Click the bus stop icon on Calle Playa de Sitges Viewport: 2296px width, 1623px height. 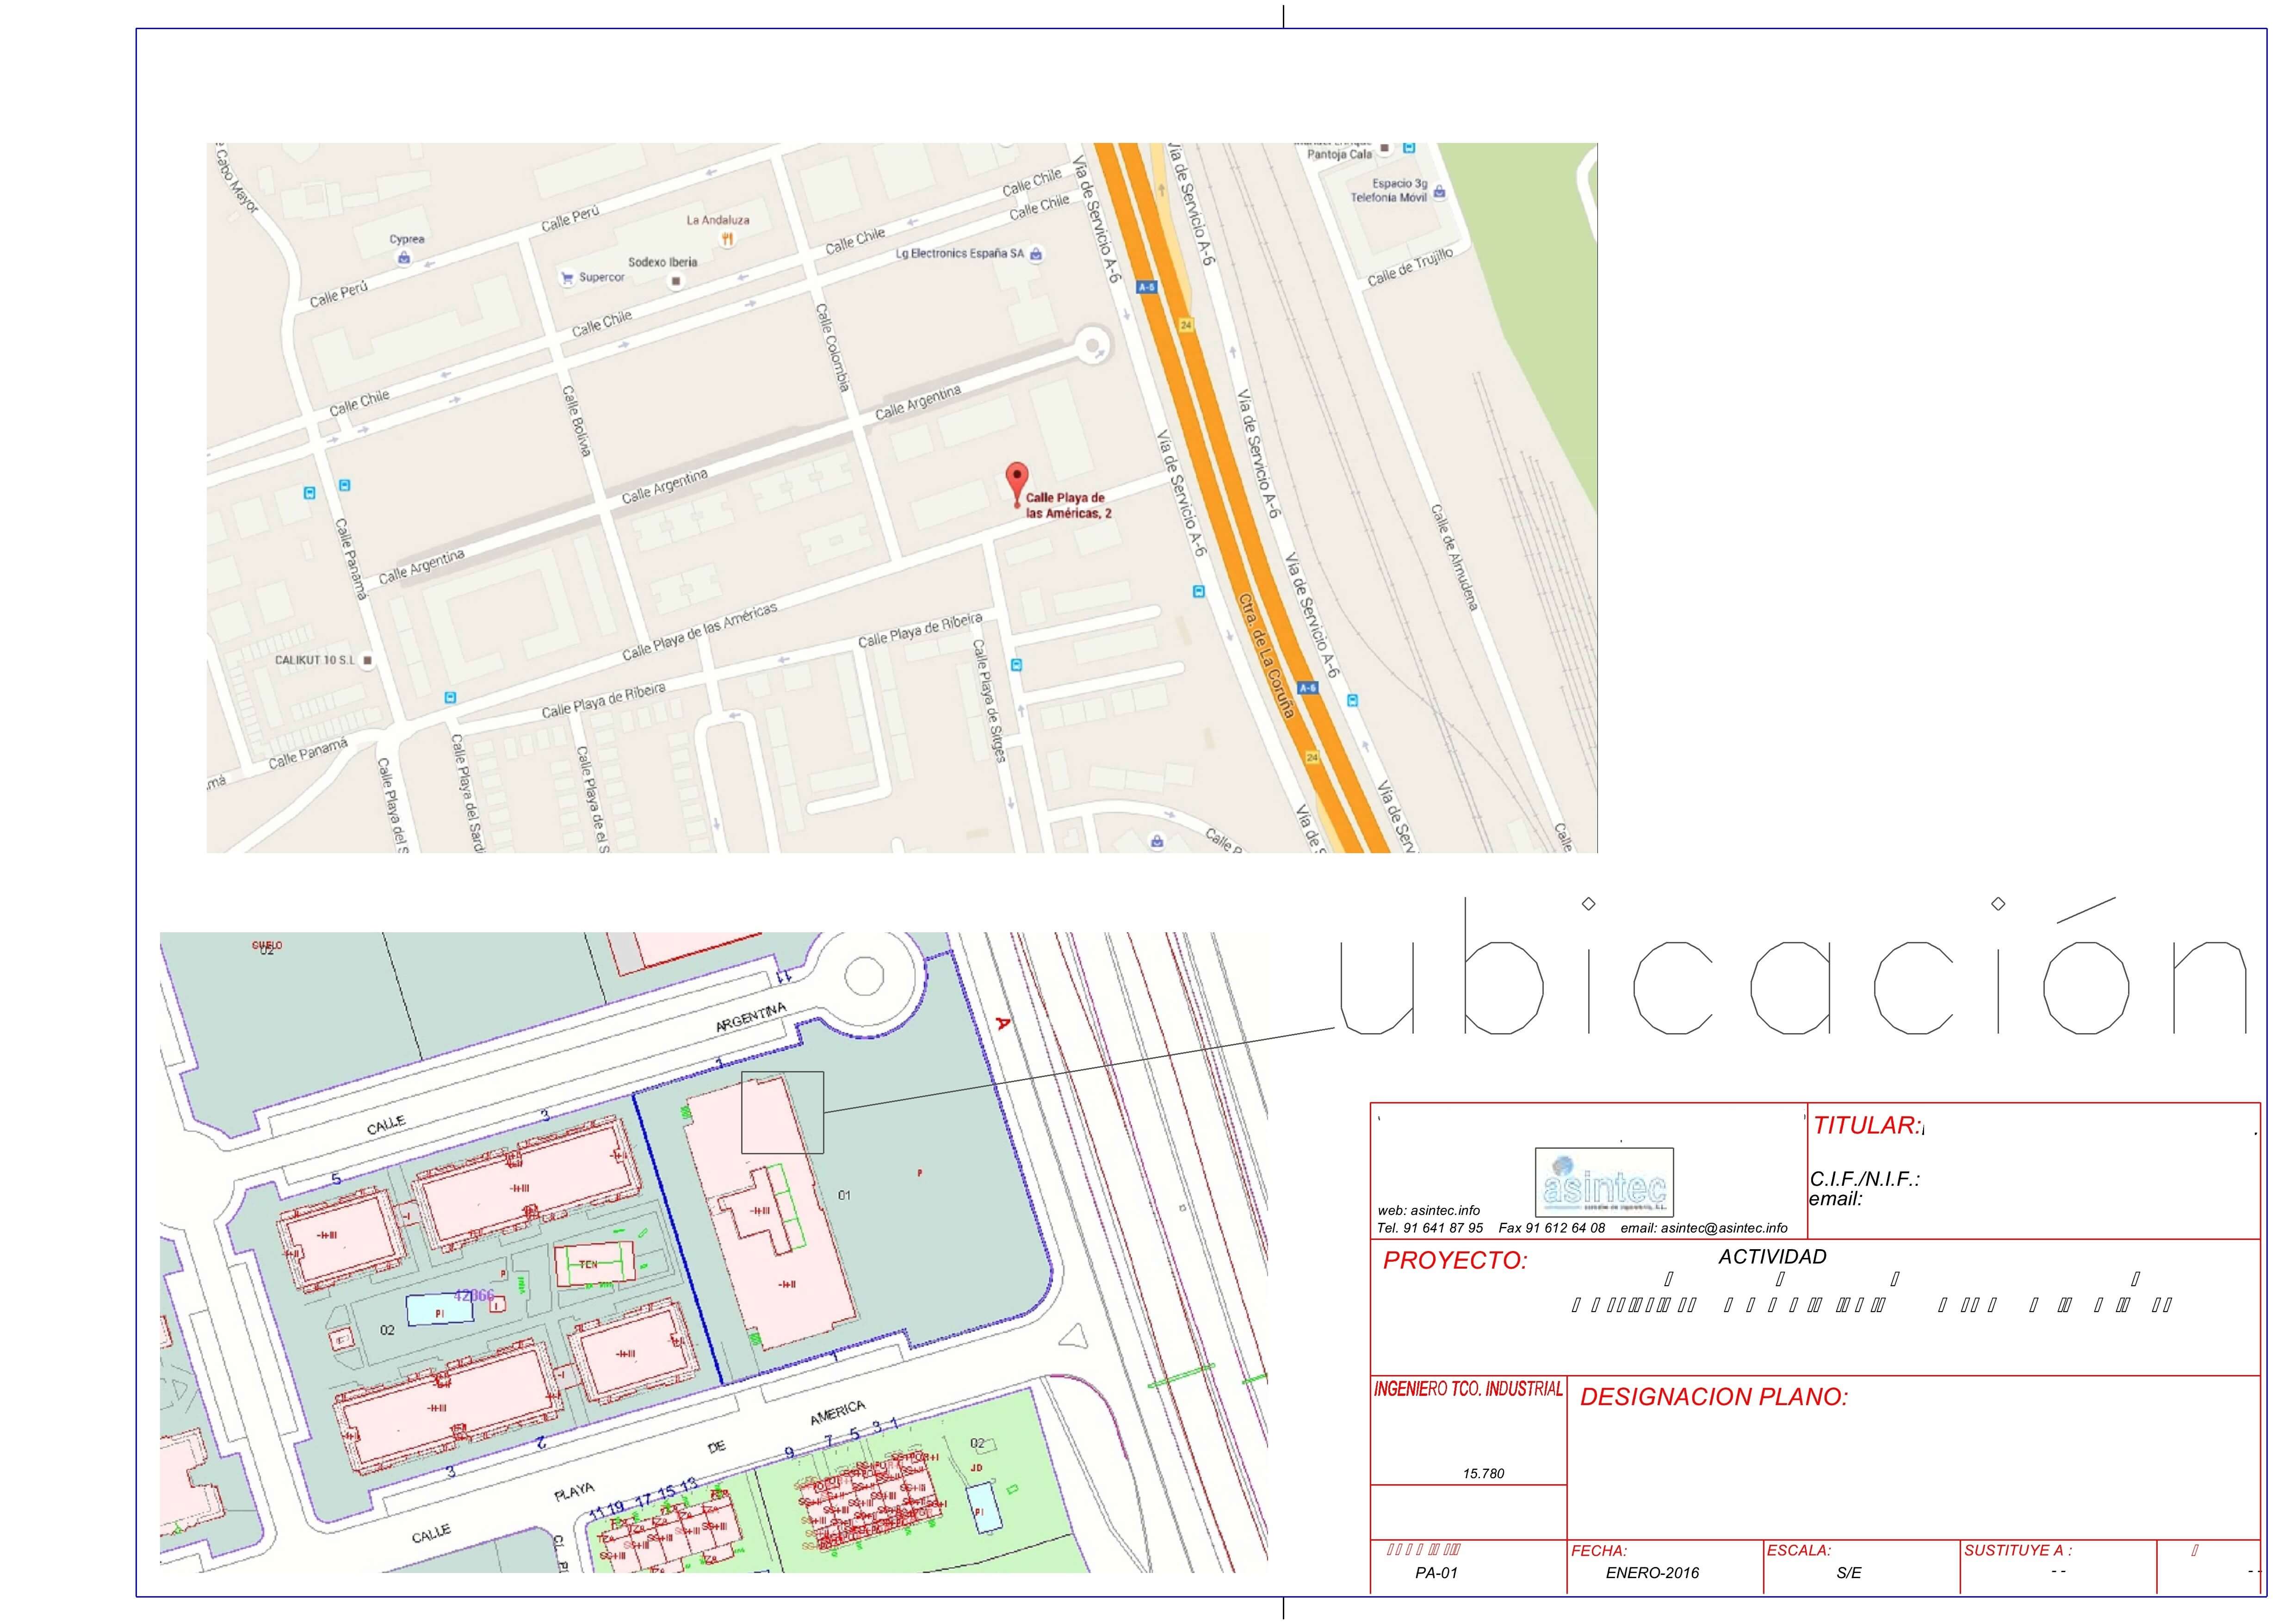1017,665
